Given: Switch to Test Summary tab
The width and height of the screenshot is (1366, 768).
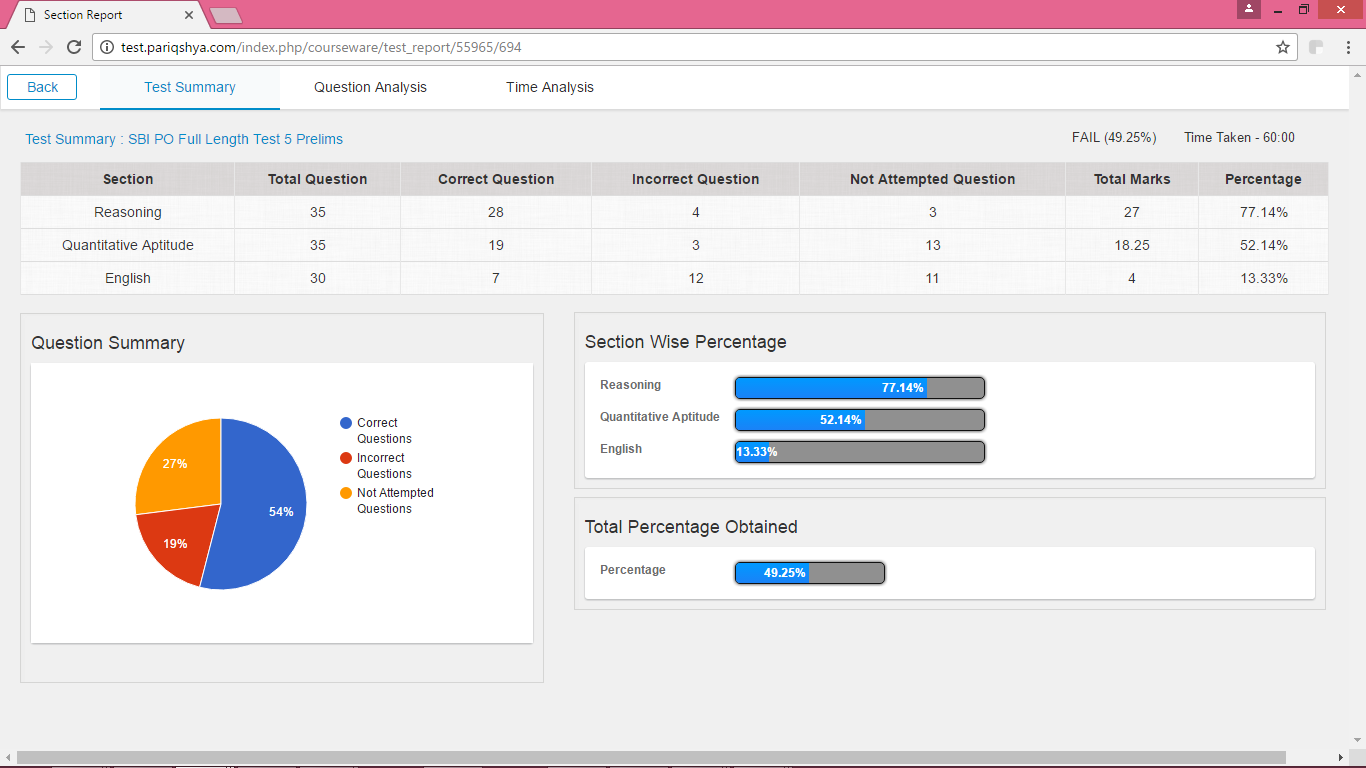Looking at the screenshot, I should (190, 87).
